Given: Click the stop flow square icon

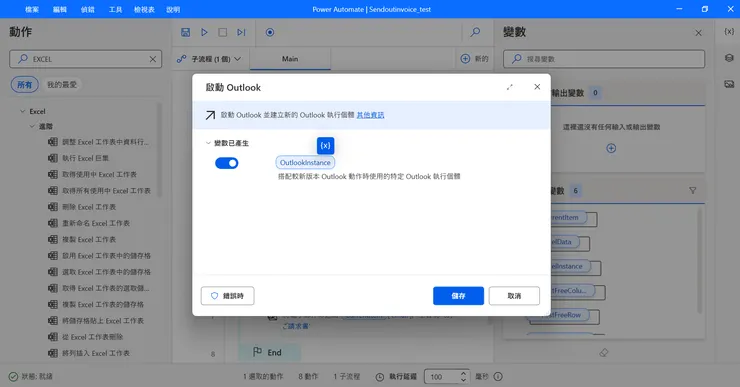Looking at the screenshot, I should pyautogui.click(x=223, y=32).
